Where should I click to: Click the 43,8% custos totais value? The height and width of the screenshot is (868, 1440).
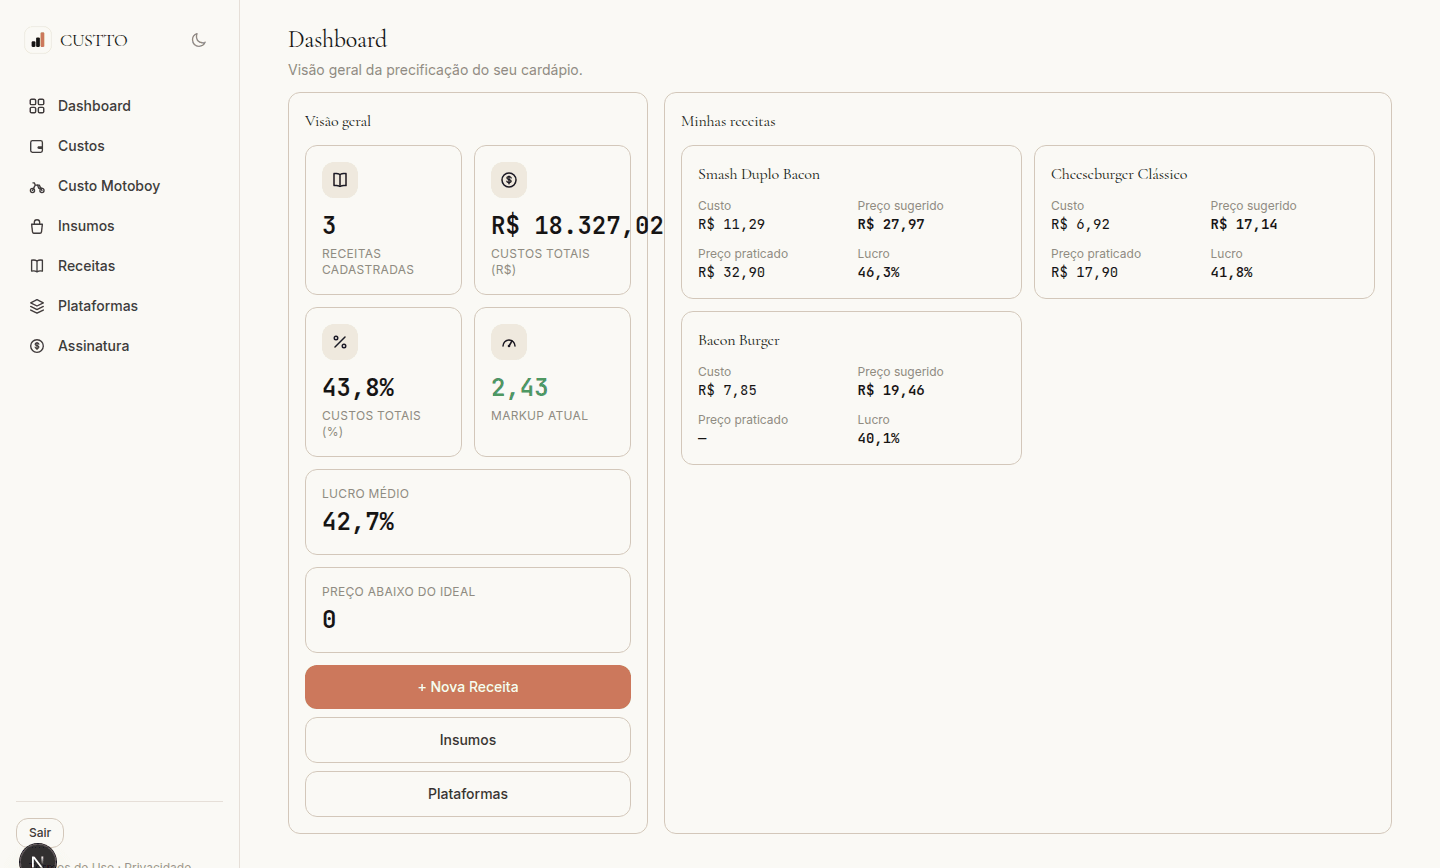click(358, 388)
